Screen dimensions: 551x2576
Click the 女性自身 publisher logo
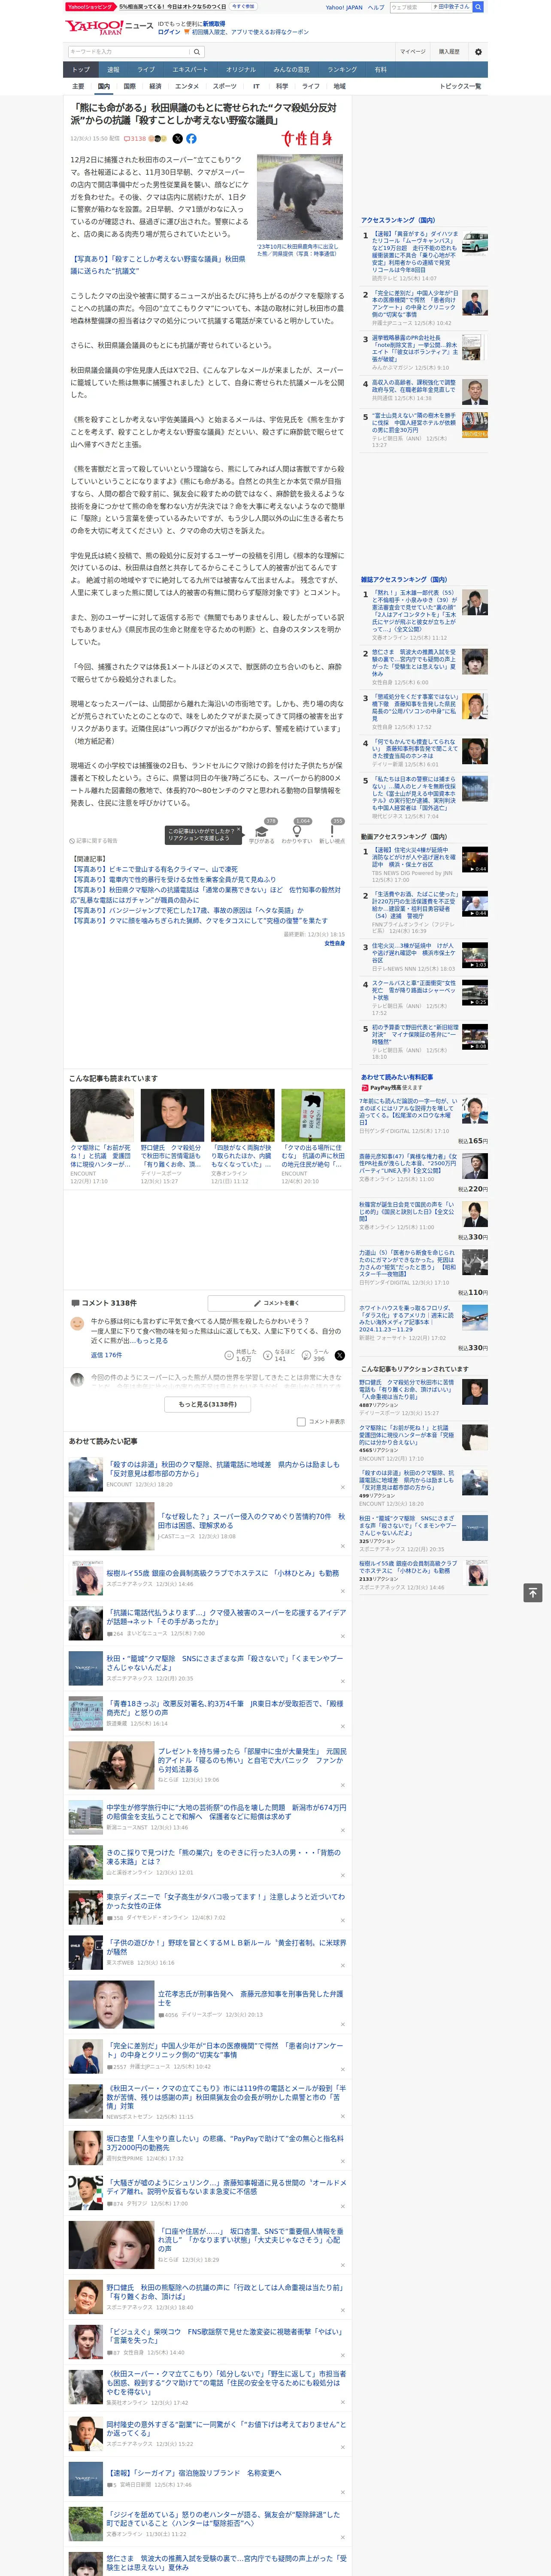tap(306, 139)
